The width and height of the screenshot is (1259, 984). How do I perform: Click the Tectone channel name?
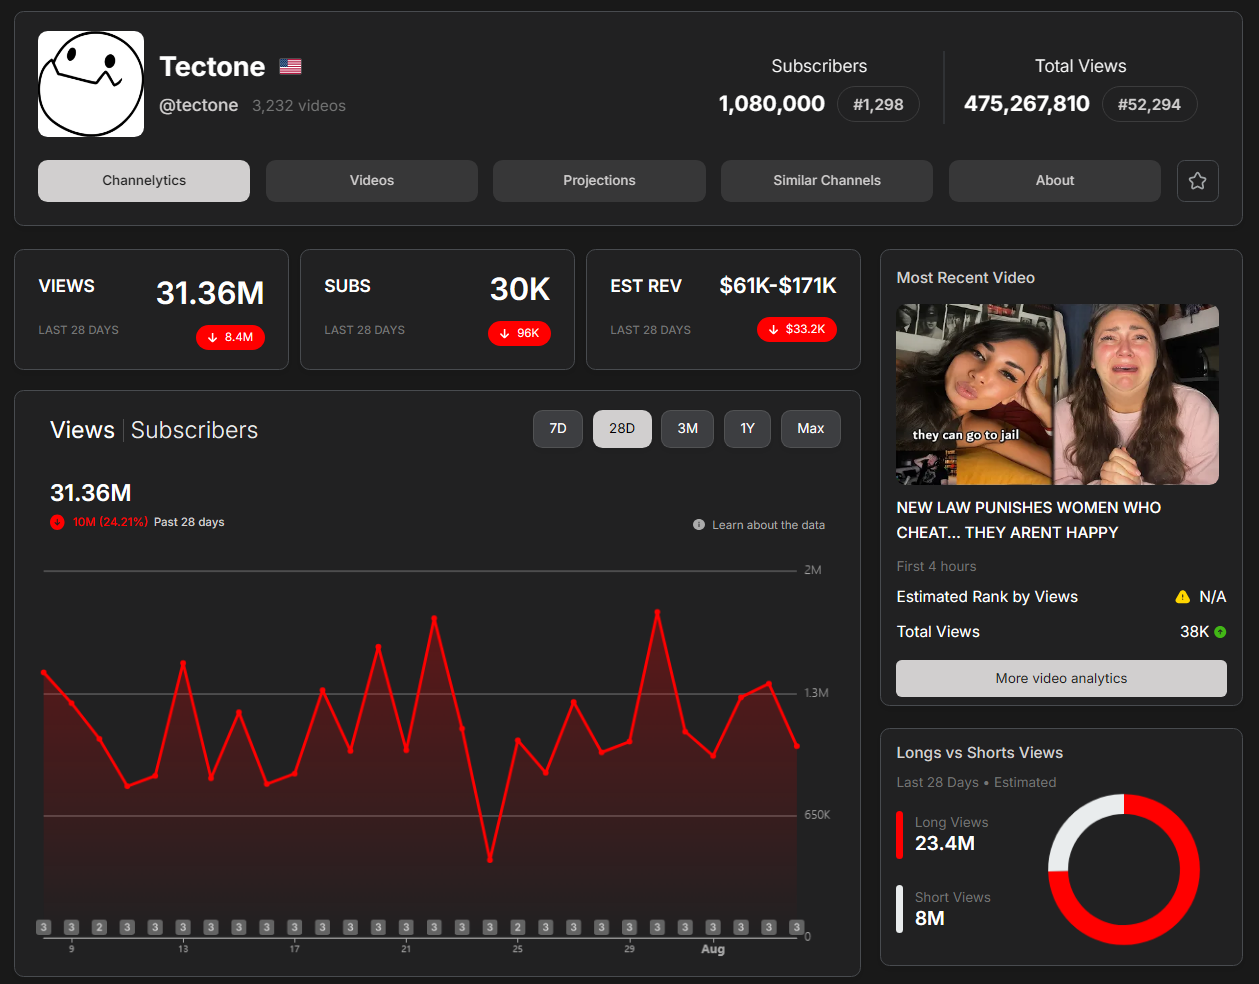point(213,67)
